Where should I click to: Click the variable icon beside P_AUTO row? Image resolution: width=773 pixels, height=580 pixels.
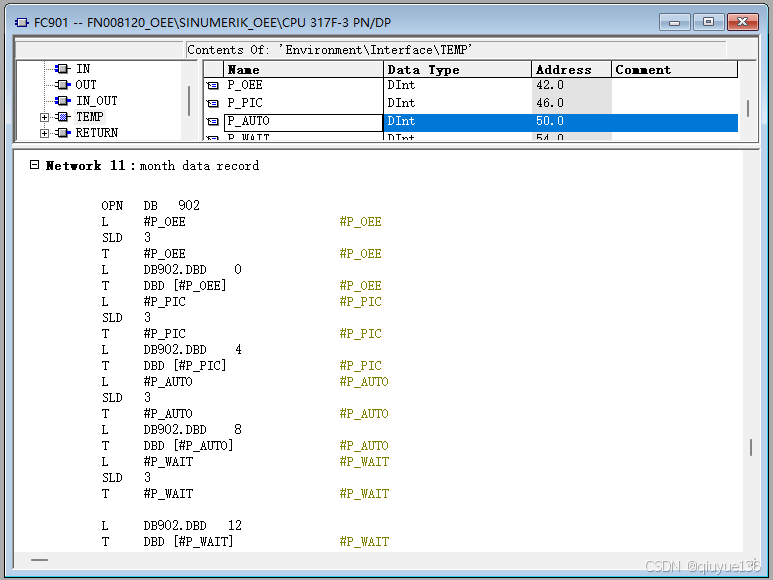pos(212,121)
